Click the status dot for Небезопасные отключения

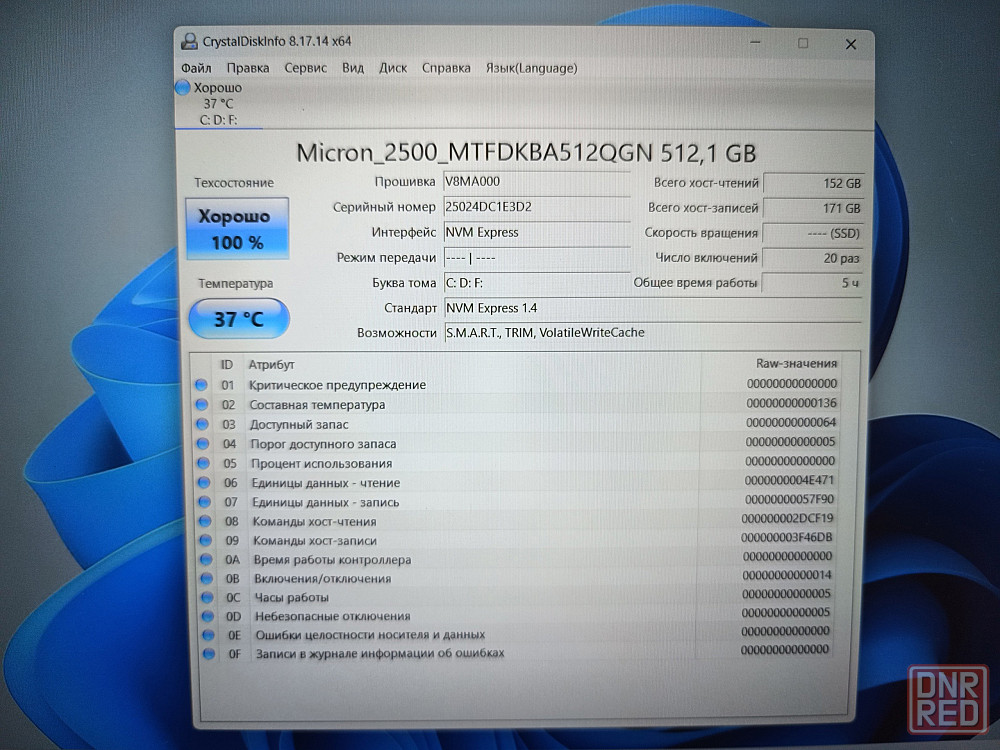coord(208,616)
